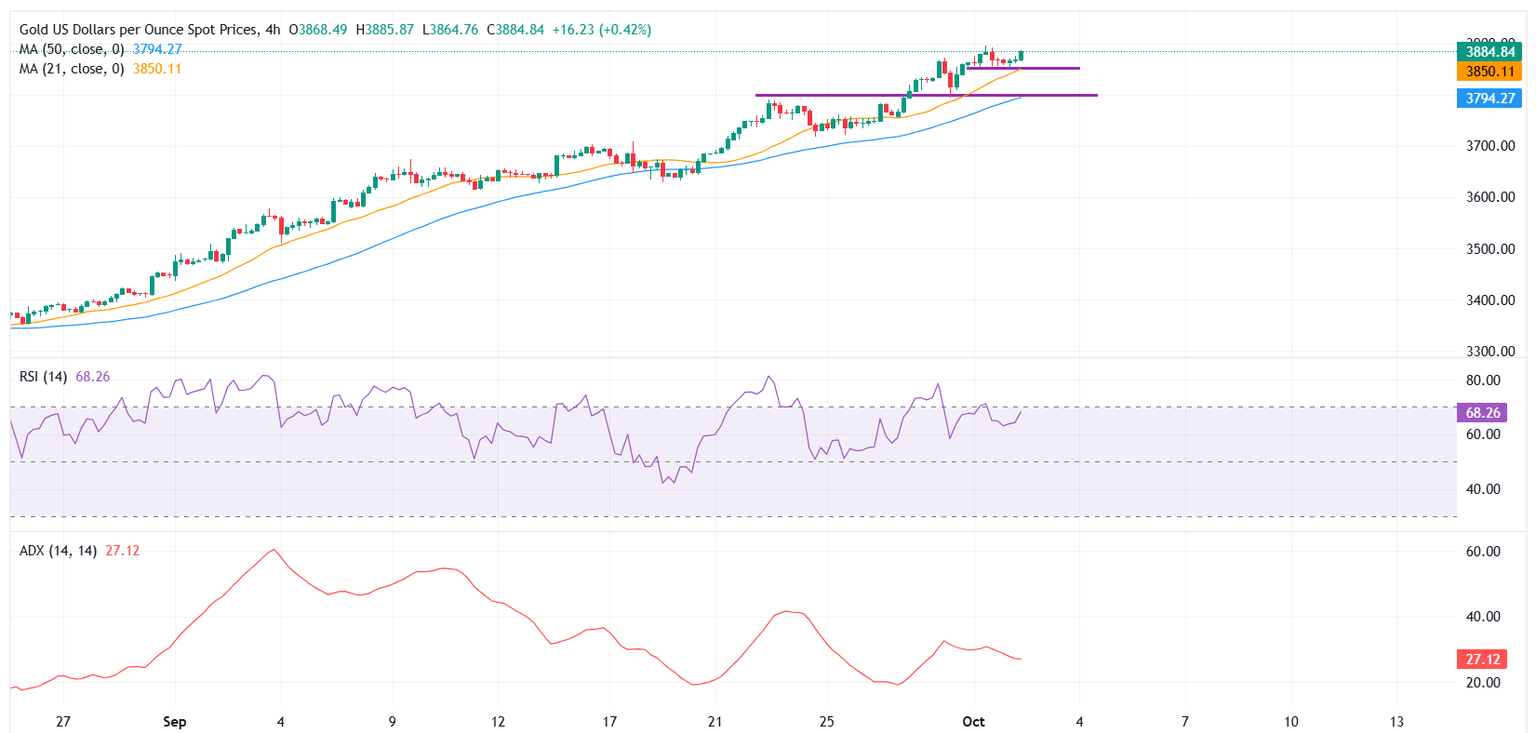
Task: Click the Gold US Dollars per Ounce title
Action: point(137,30)
